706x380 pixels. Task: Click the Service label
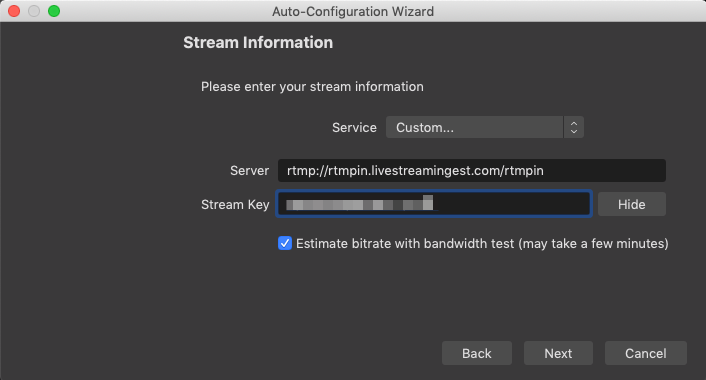[354, 127]
